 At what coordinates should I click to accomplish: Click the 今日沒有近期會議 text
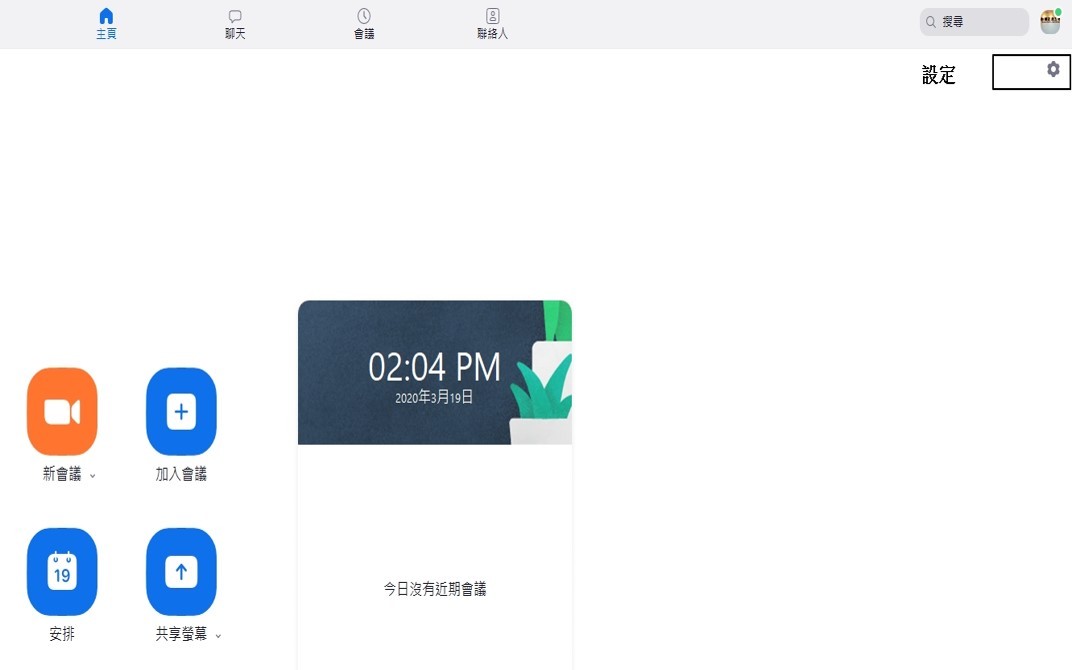tap(435, 589)
